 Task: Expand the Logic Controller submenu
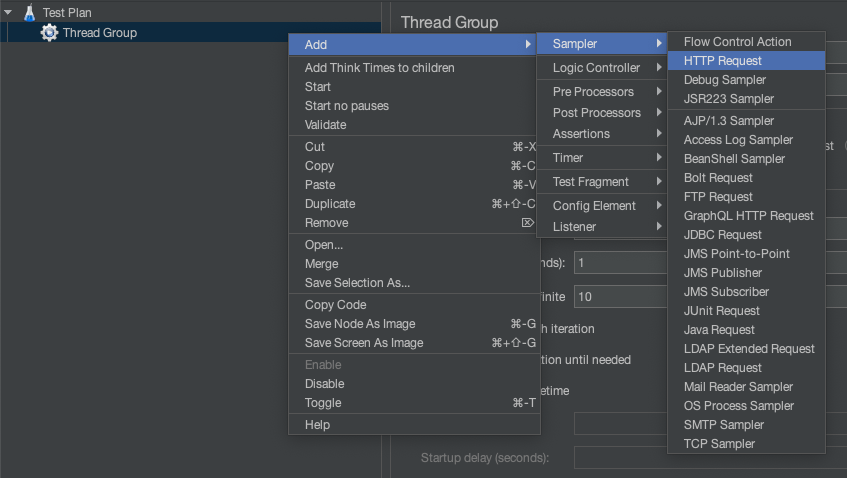pos(602,68)
